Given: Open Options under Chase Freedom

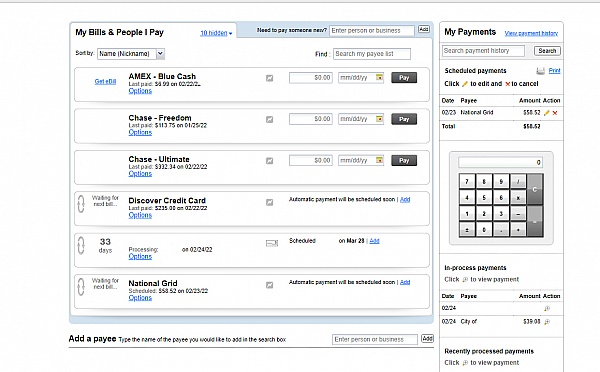Looking at the screenshot, I should [x=140, y=132].
